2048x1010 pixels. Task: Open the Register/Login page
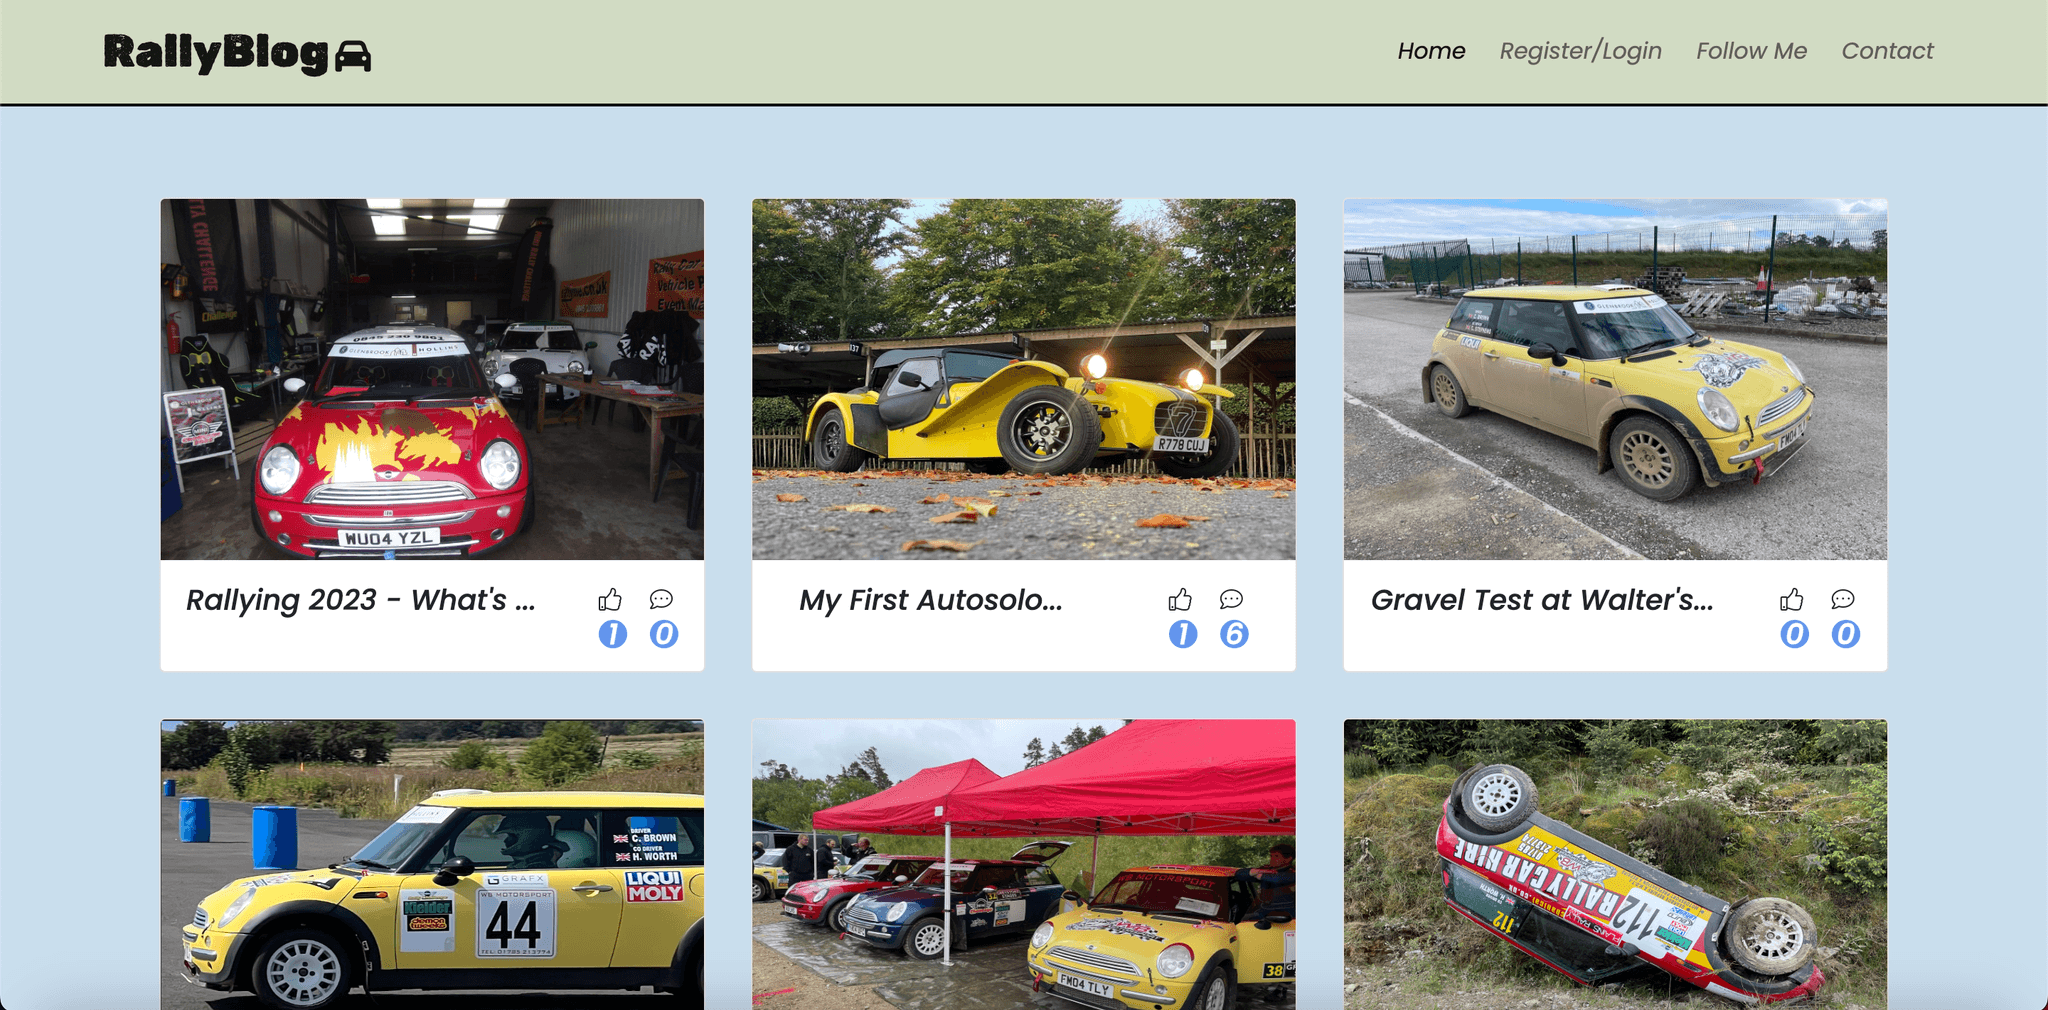coord(1580,51)
